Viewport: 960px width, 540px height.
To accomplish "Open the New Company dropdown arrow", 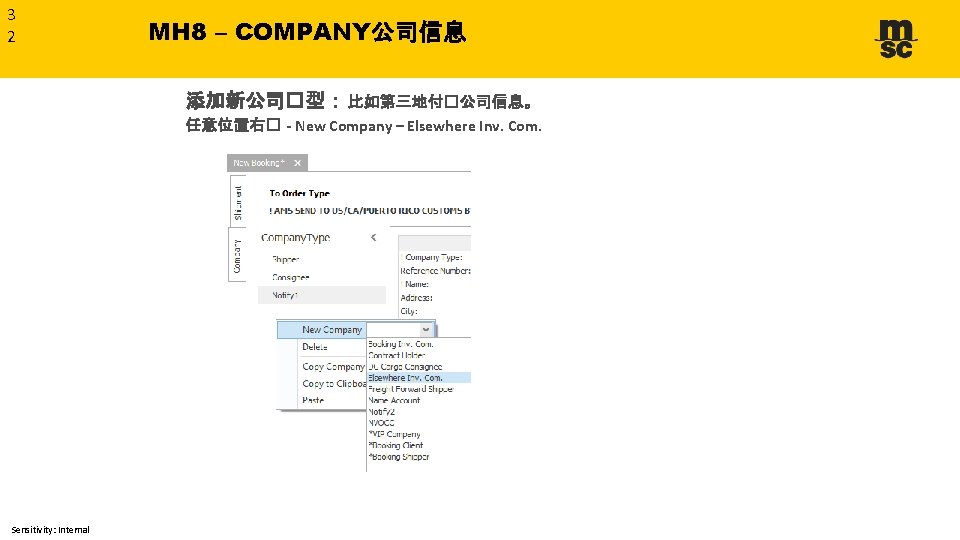I will pyautogui.click(x=426, y=329).
